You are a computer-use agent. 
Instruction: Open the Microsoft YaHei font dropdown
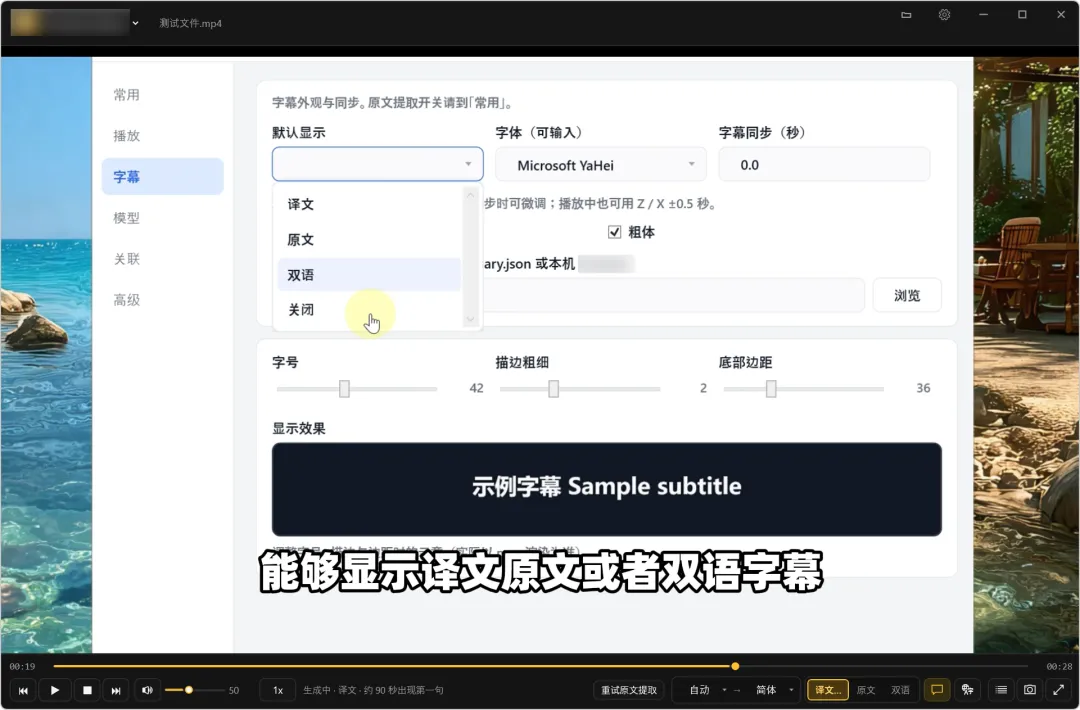[x=601, y=165]
